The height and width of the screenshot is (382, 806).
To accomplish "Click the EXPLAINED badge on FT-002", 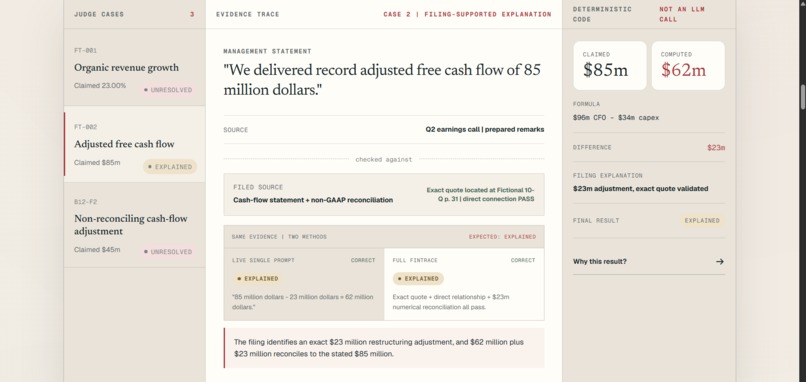I will pos(170,167).
